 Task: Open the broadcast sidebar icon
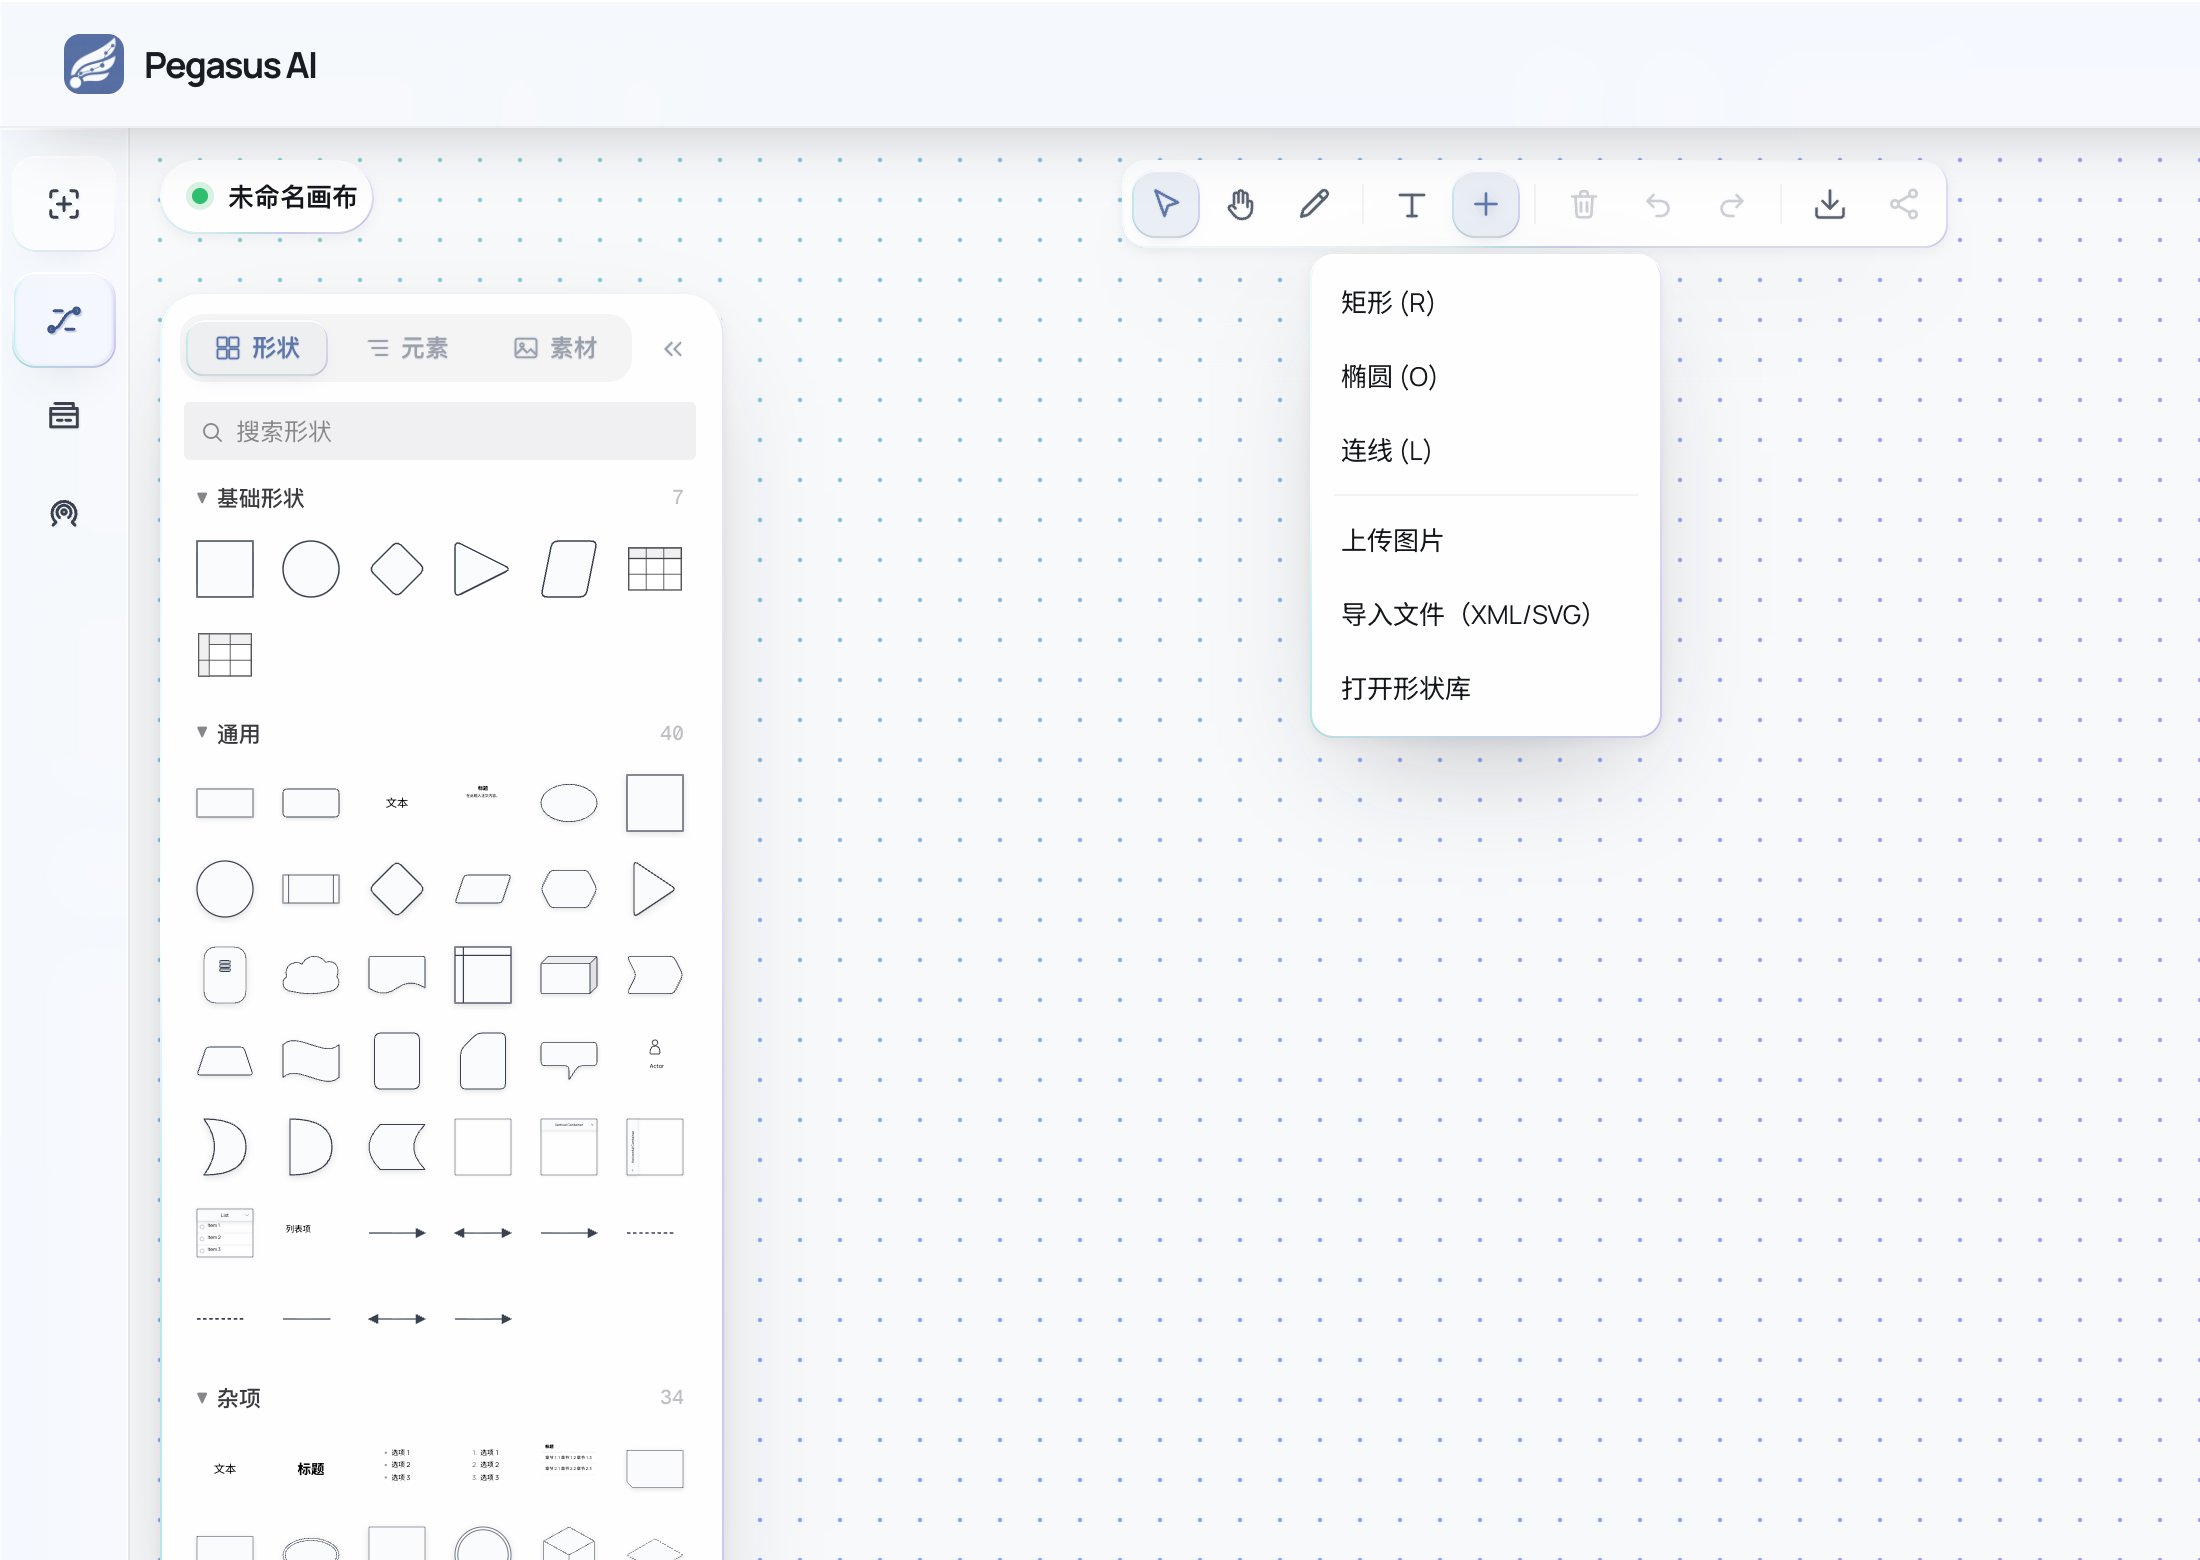pyautogui.click(x=64, y=513)
